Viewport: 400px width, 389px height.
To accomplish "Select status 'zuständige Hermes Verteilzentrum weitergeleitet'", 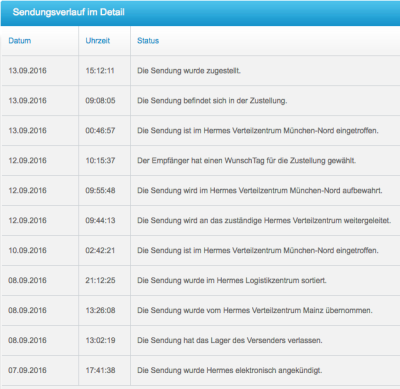I will (264, 221).
